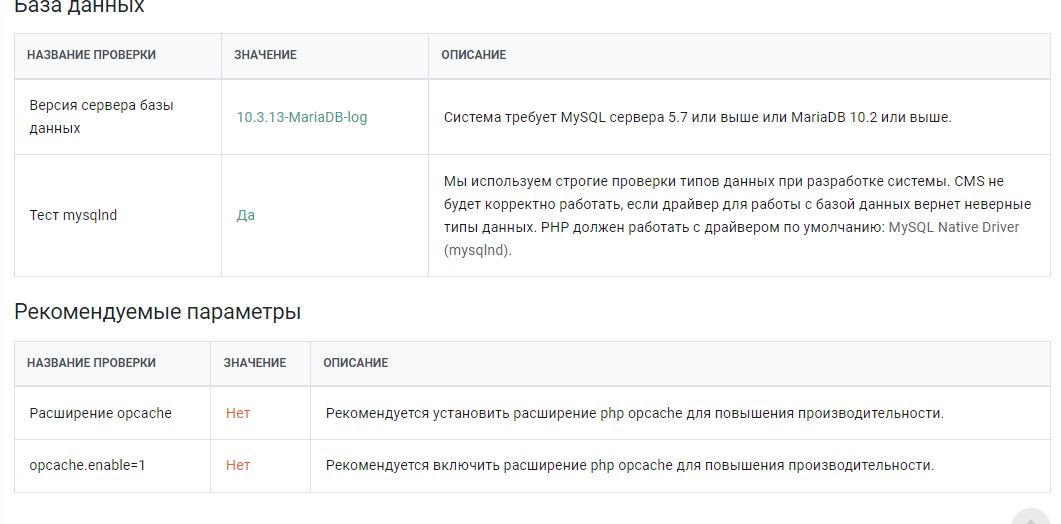The width and height of the screenshot is (1061, 524).
Task: Select the "opcache.enable=1" check name
Action: pos(87,465)
